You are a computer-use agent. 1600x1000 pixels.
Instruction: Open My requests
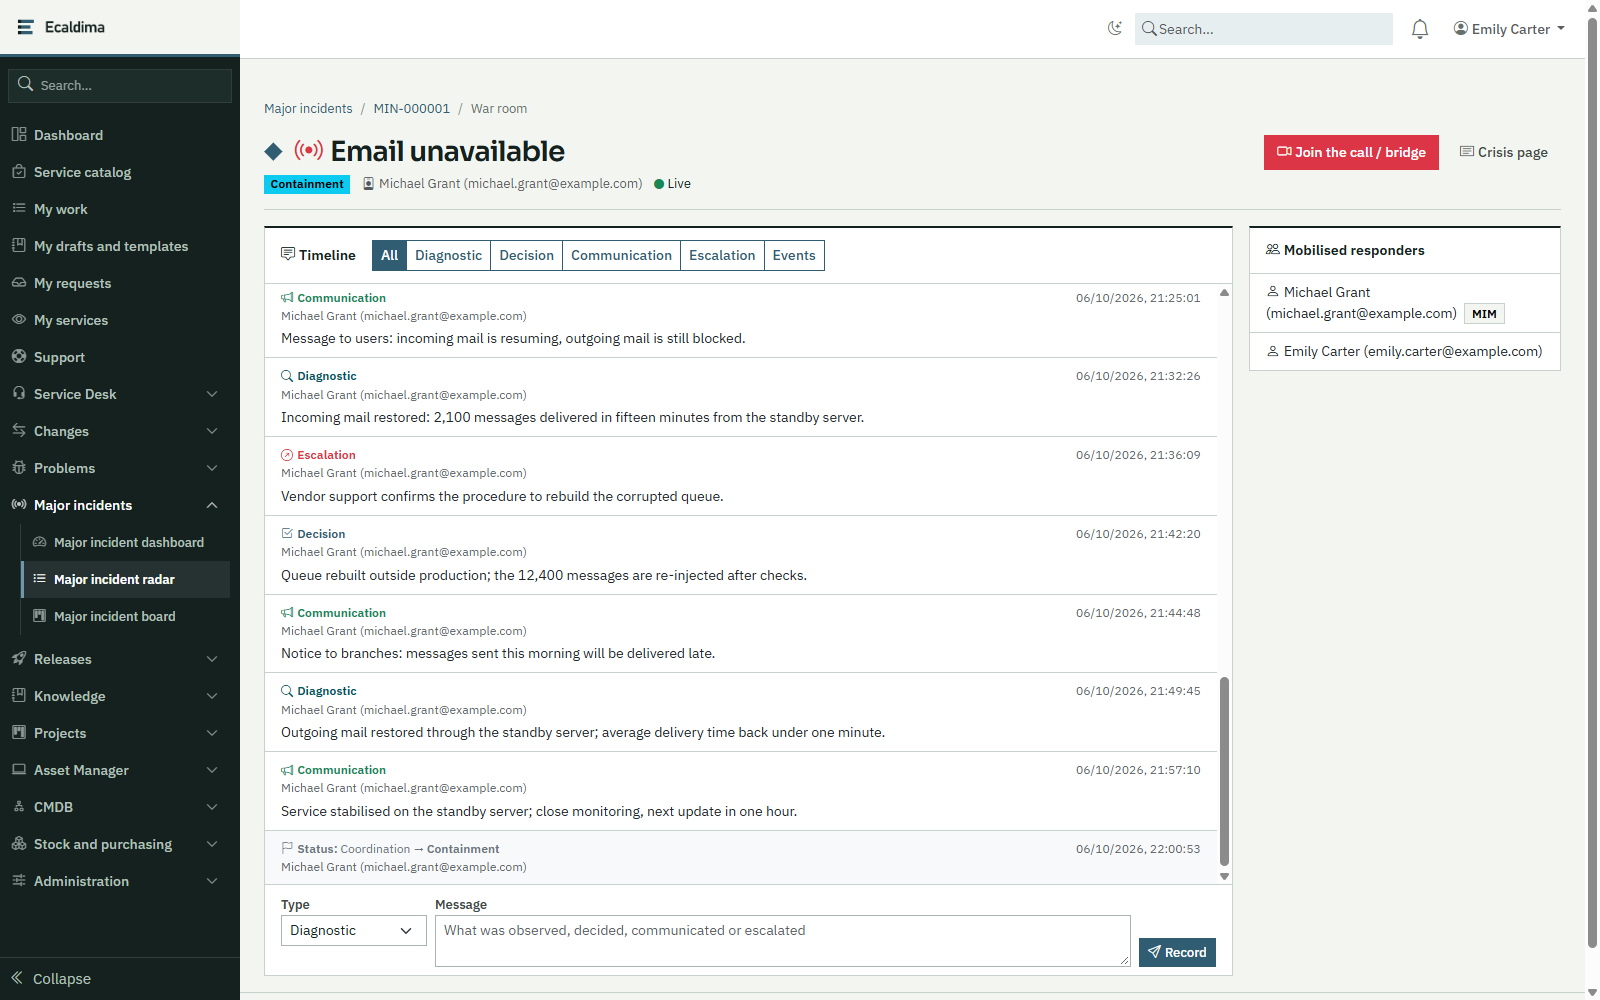120,283
